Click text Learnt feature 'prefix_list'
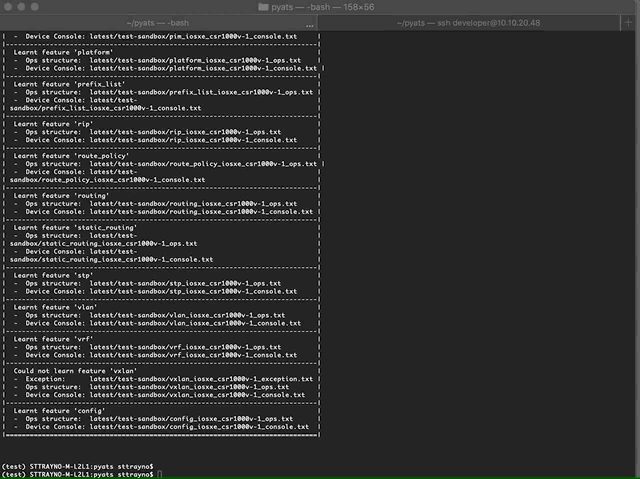The image size is (640, 479). tap(69, 84)
